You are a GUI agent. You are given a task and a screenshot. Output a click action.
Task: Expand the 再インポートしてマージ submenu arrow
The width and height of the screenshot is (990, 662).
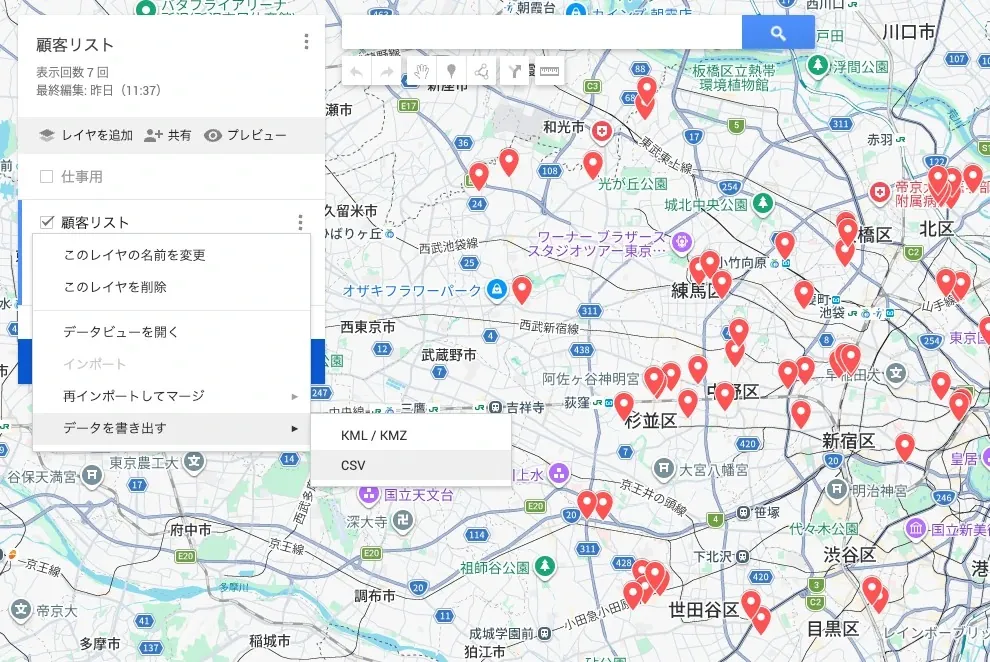click(294, 396)
